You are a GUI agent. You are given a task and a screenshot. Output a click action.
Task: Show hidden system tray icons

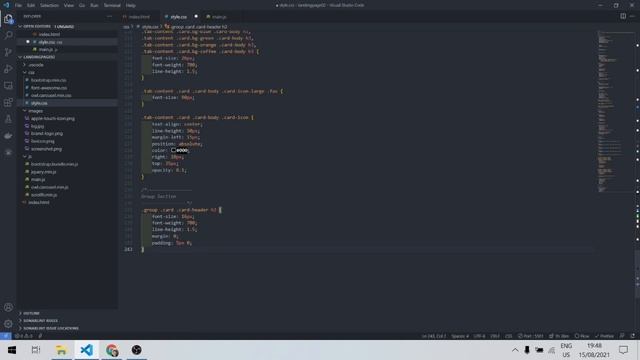coord(515,350)
